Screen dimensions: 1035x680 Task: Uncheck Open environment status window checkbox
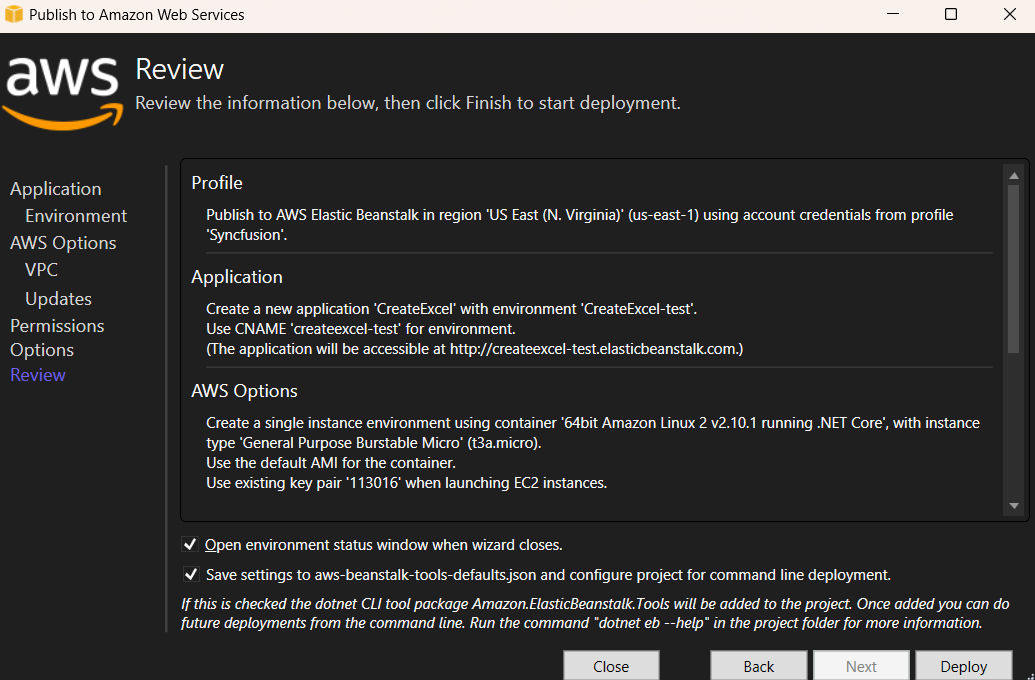190,545
